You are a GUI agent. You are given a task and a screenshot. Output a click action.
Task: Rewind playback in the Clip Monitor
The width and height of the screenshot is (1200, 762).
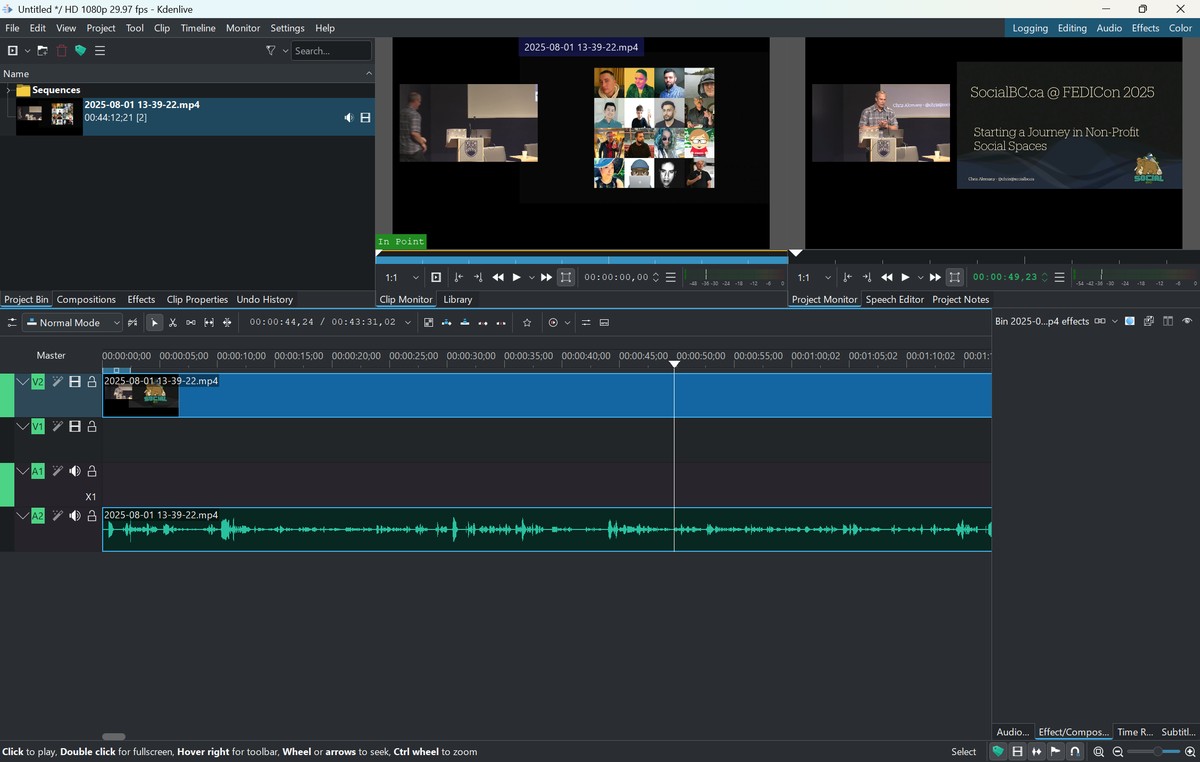498,278
